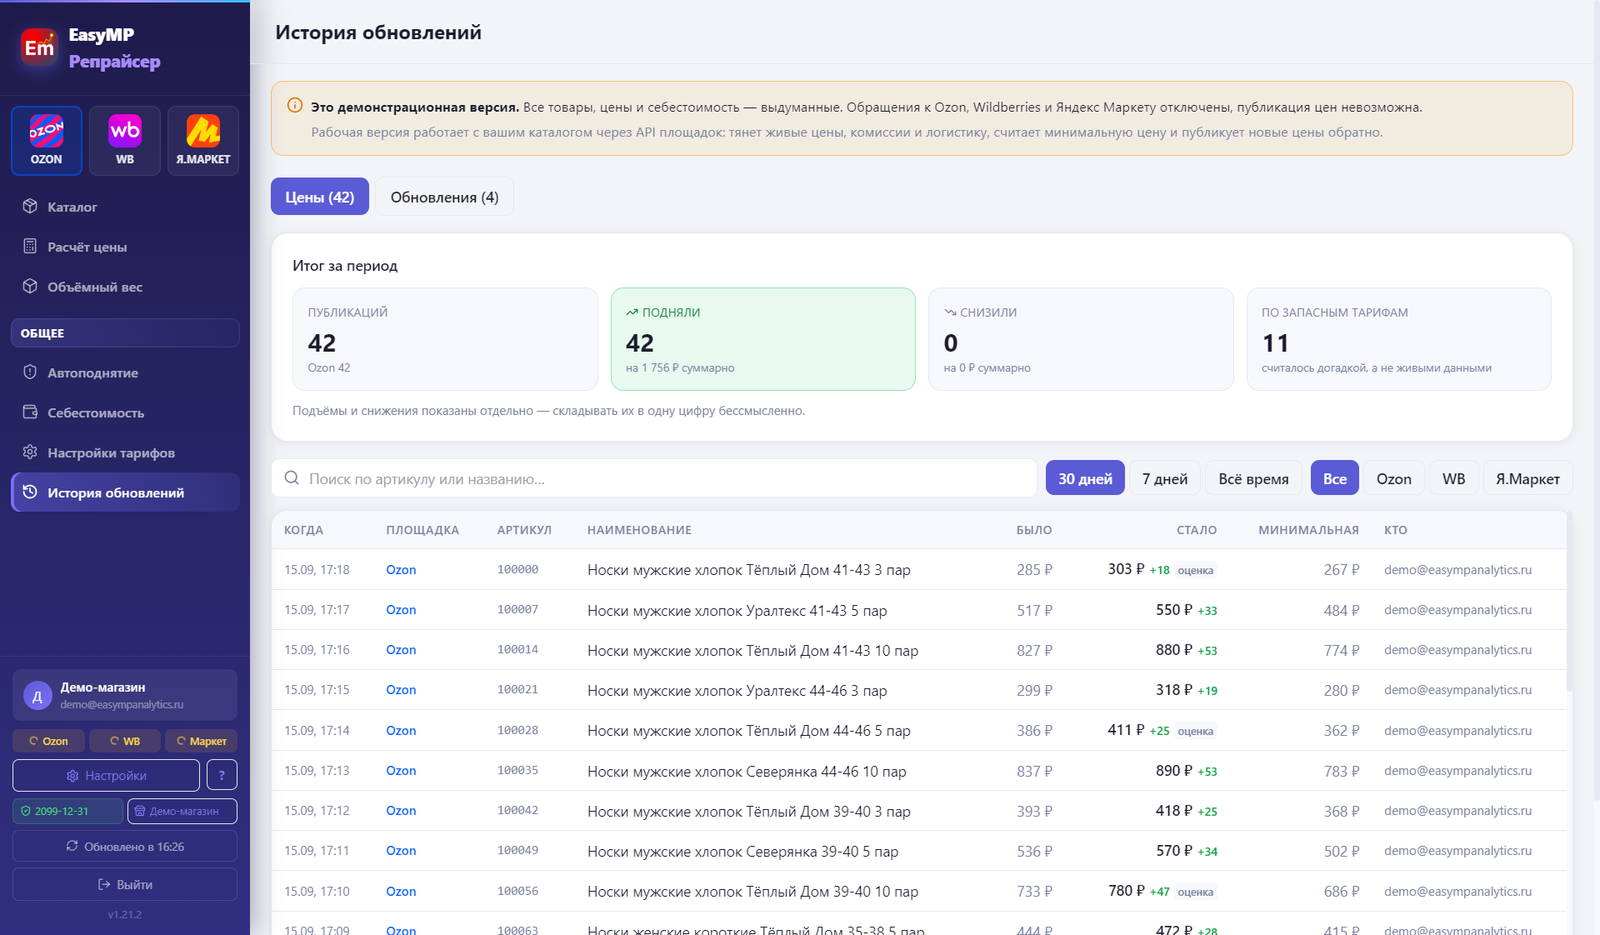Image resolution: width=1600 pixels, height=935 pixels.
Task: Click the search field by артикул
Action: coord(654,478)
